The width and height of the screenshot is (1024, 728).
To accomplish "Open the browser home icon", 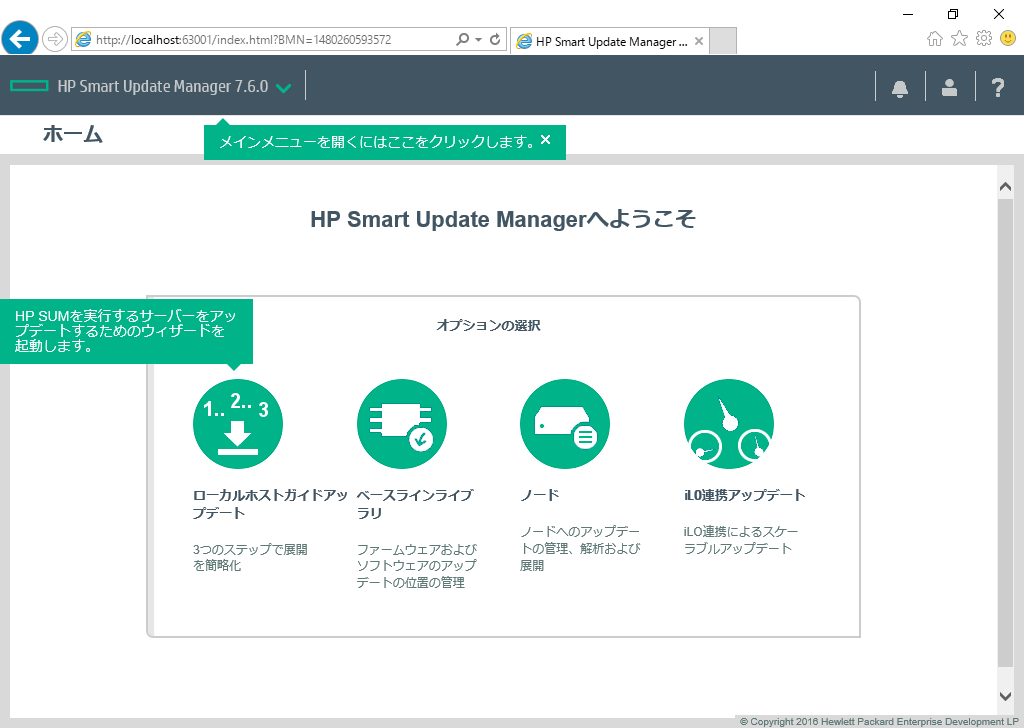I will click(935, 39).
